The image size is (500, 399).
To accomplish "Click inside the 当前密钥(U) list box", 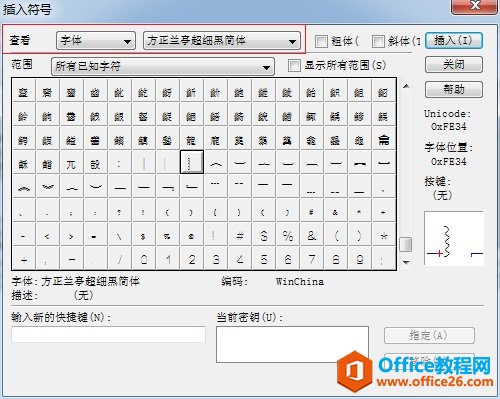I will (x=292, y=344).
